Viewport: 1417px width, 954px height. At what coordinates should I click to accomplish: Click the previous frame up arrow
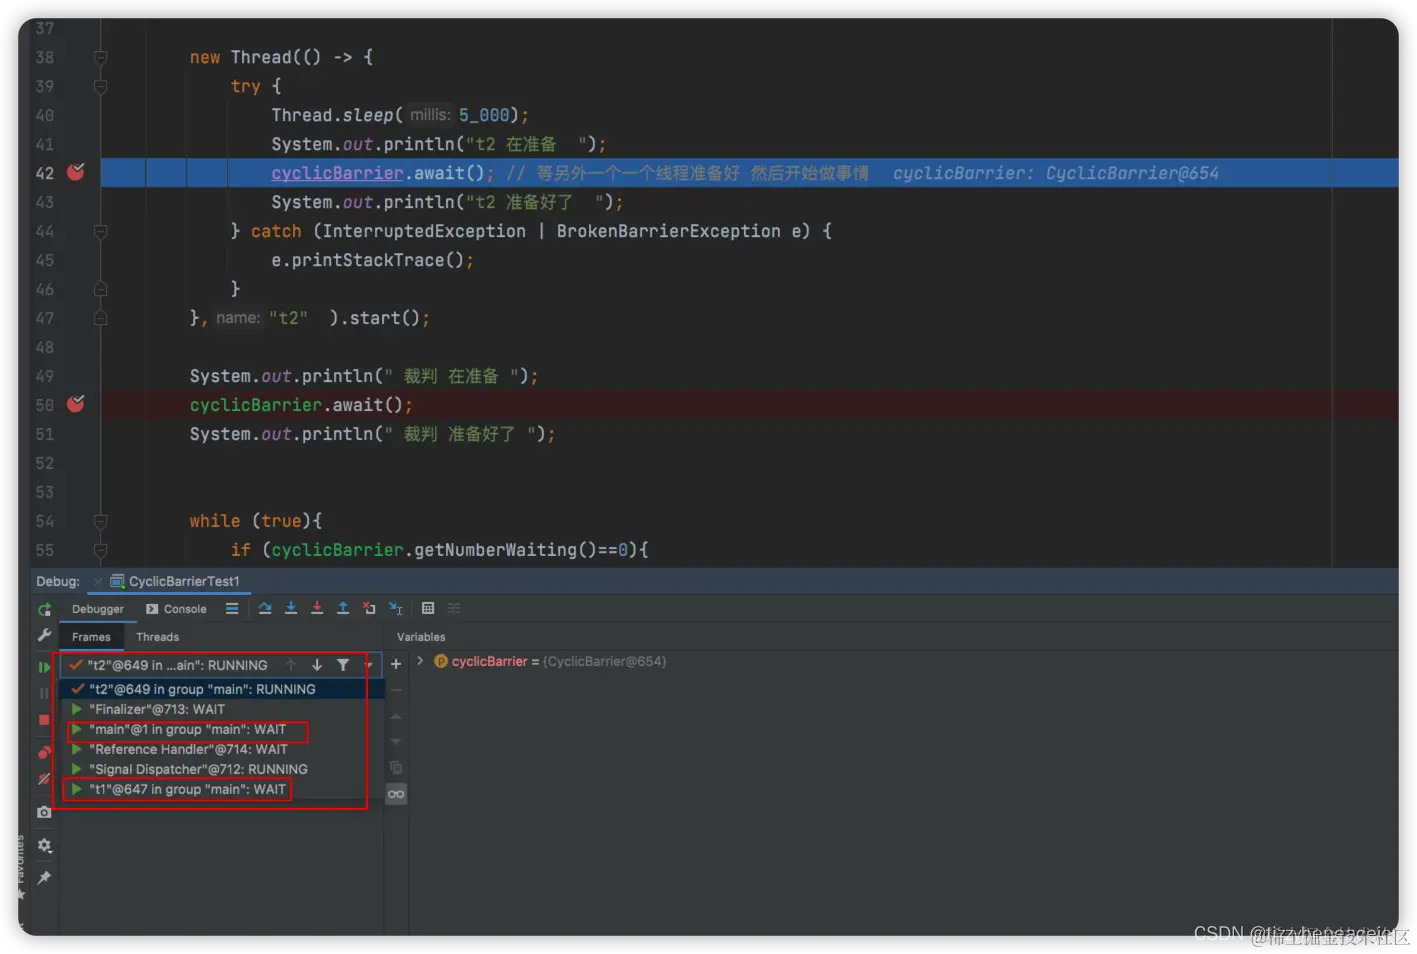click(291, 665)
